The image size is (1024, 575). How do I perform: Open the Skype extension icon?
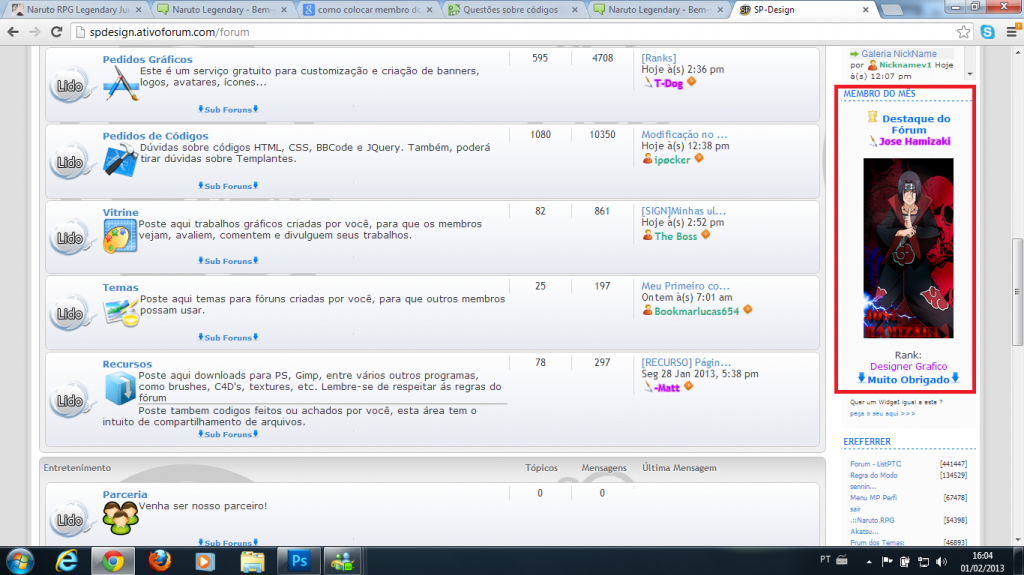coord(987,32)
